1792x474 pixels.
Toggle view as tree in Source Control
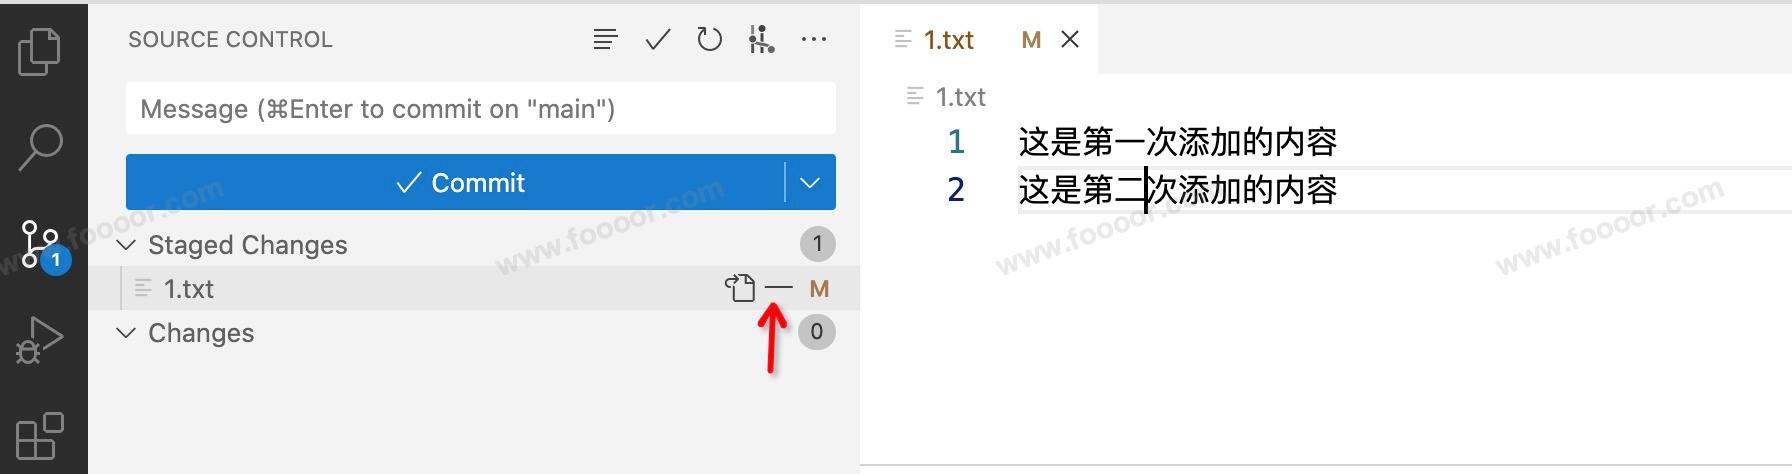coord(605,40)
